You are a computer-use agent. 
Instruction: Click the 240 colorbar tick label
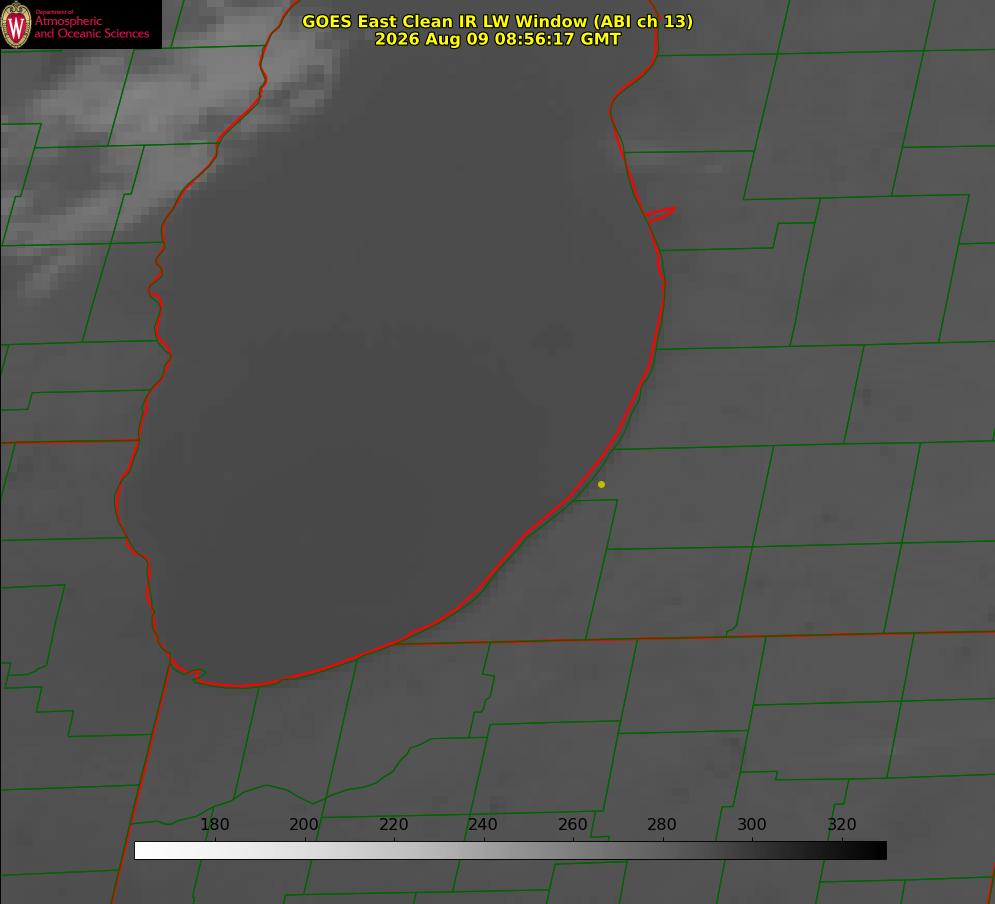click(483, 824)
